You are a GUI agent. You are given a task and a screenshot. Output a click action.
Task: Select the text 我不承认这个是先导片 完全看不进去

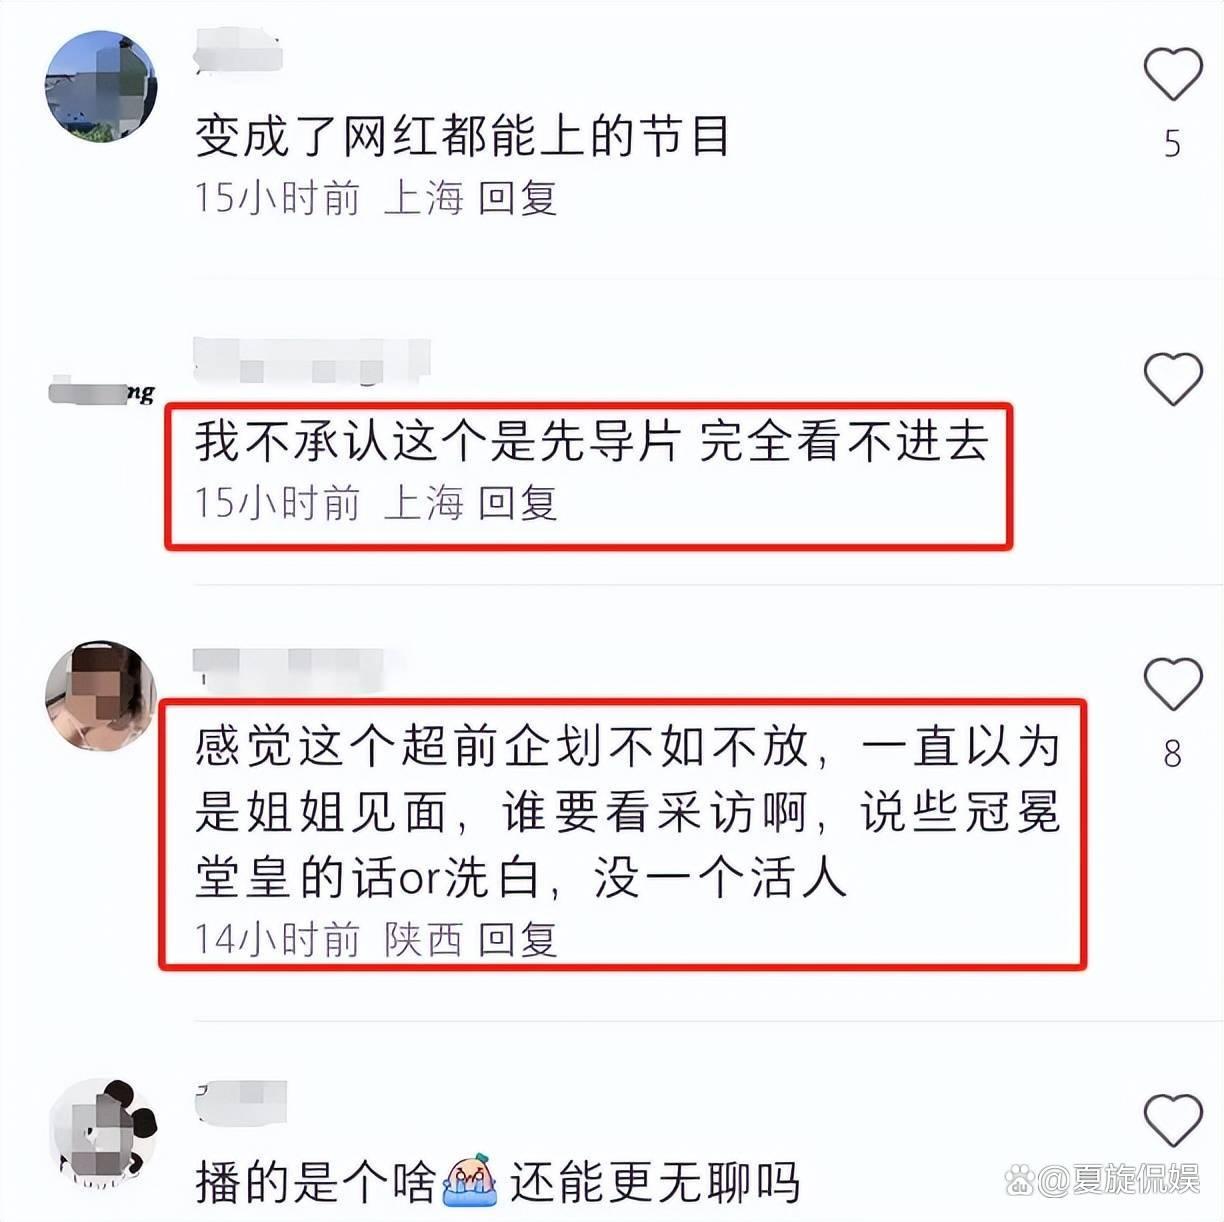pos(591,441)
